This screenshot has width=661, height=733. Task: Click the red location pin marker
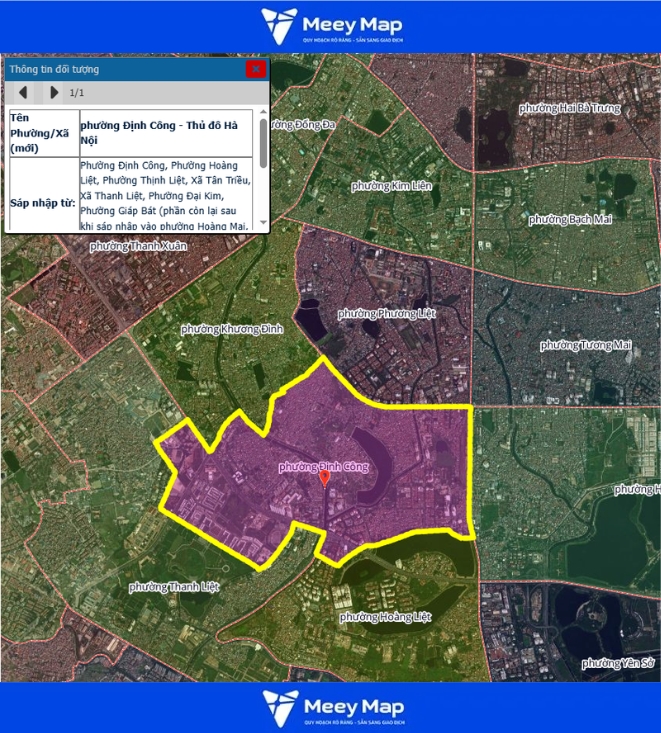click(324, 478)
